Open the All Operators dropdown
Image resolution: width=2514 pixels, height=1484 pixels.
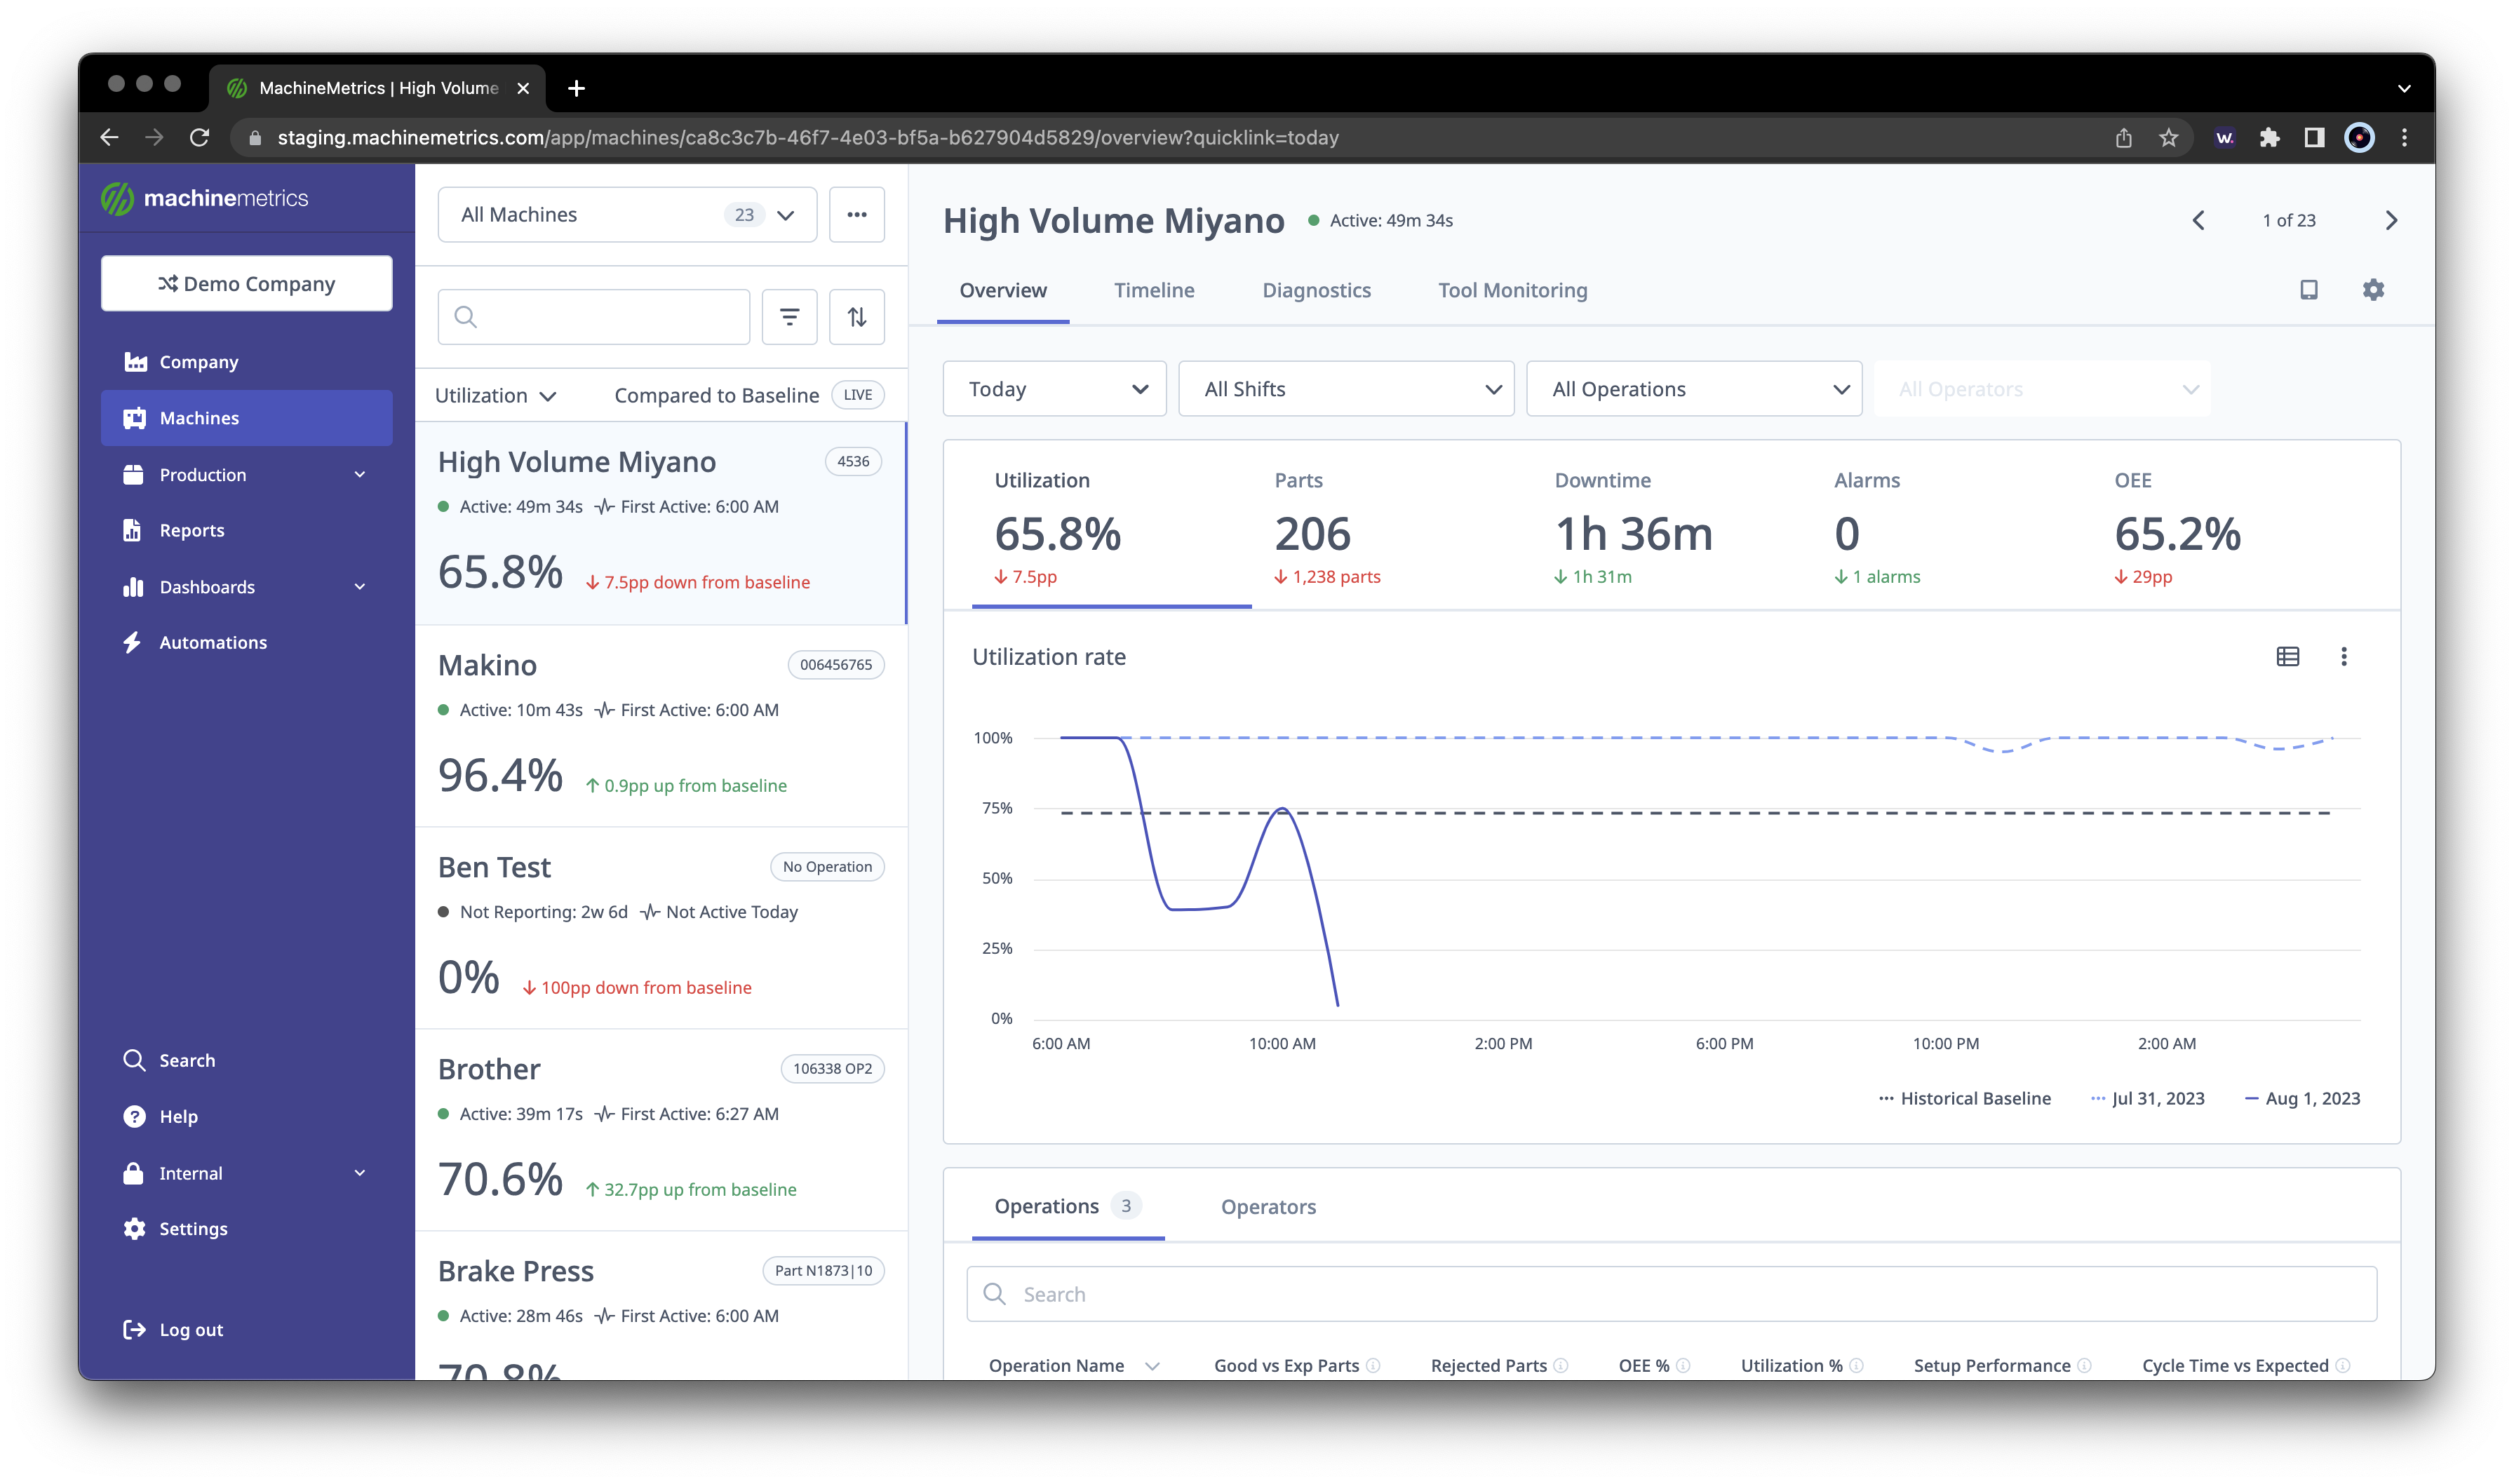click(x=2041, y=389)
